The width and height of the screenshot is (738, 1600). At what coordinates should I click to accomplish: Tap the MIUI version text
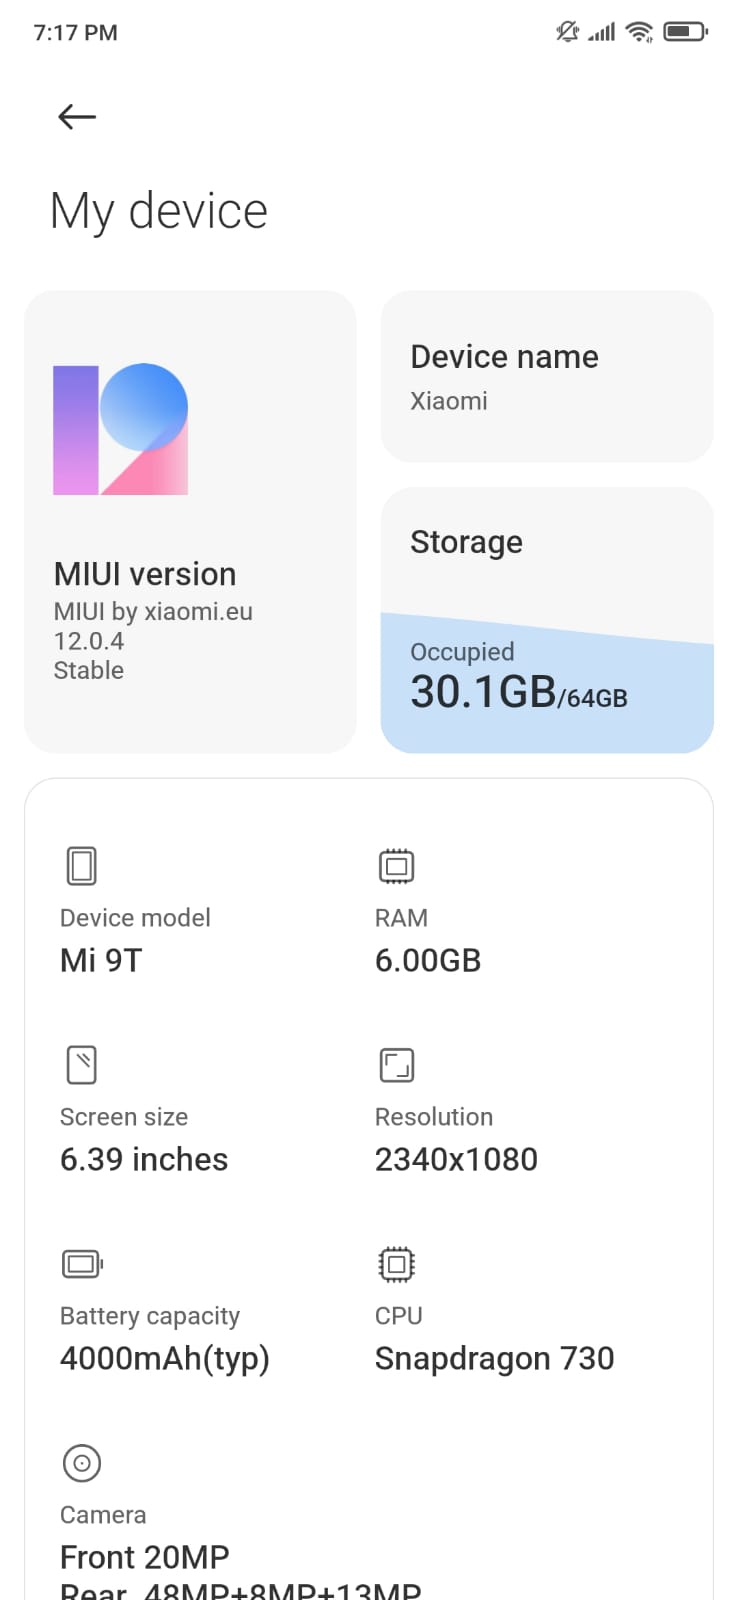point(145,574)
